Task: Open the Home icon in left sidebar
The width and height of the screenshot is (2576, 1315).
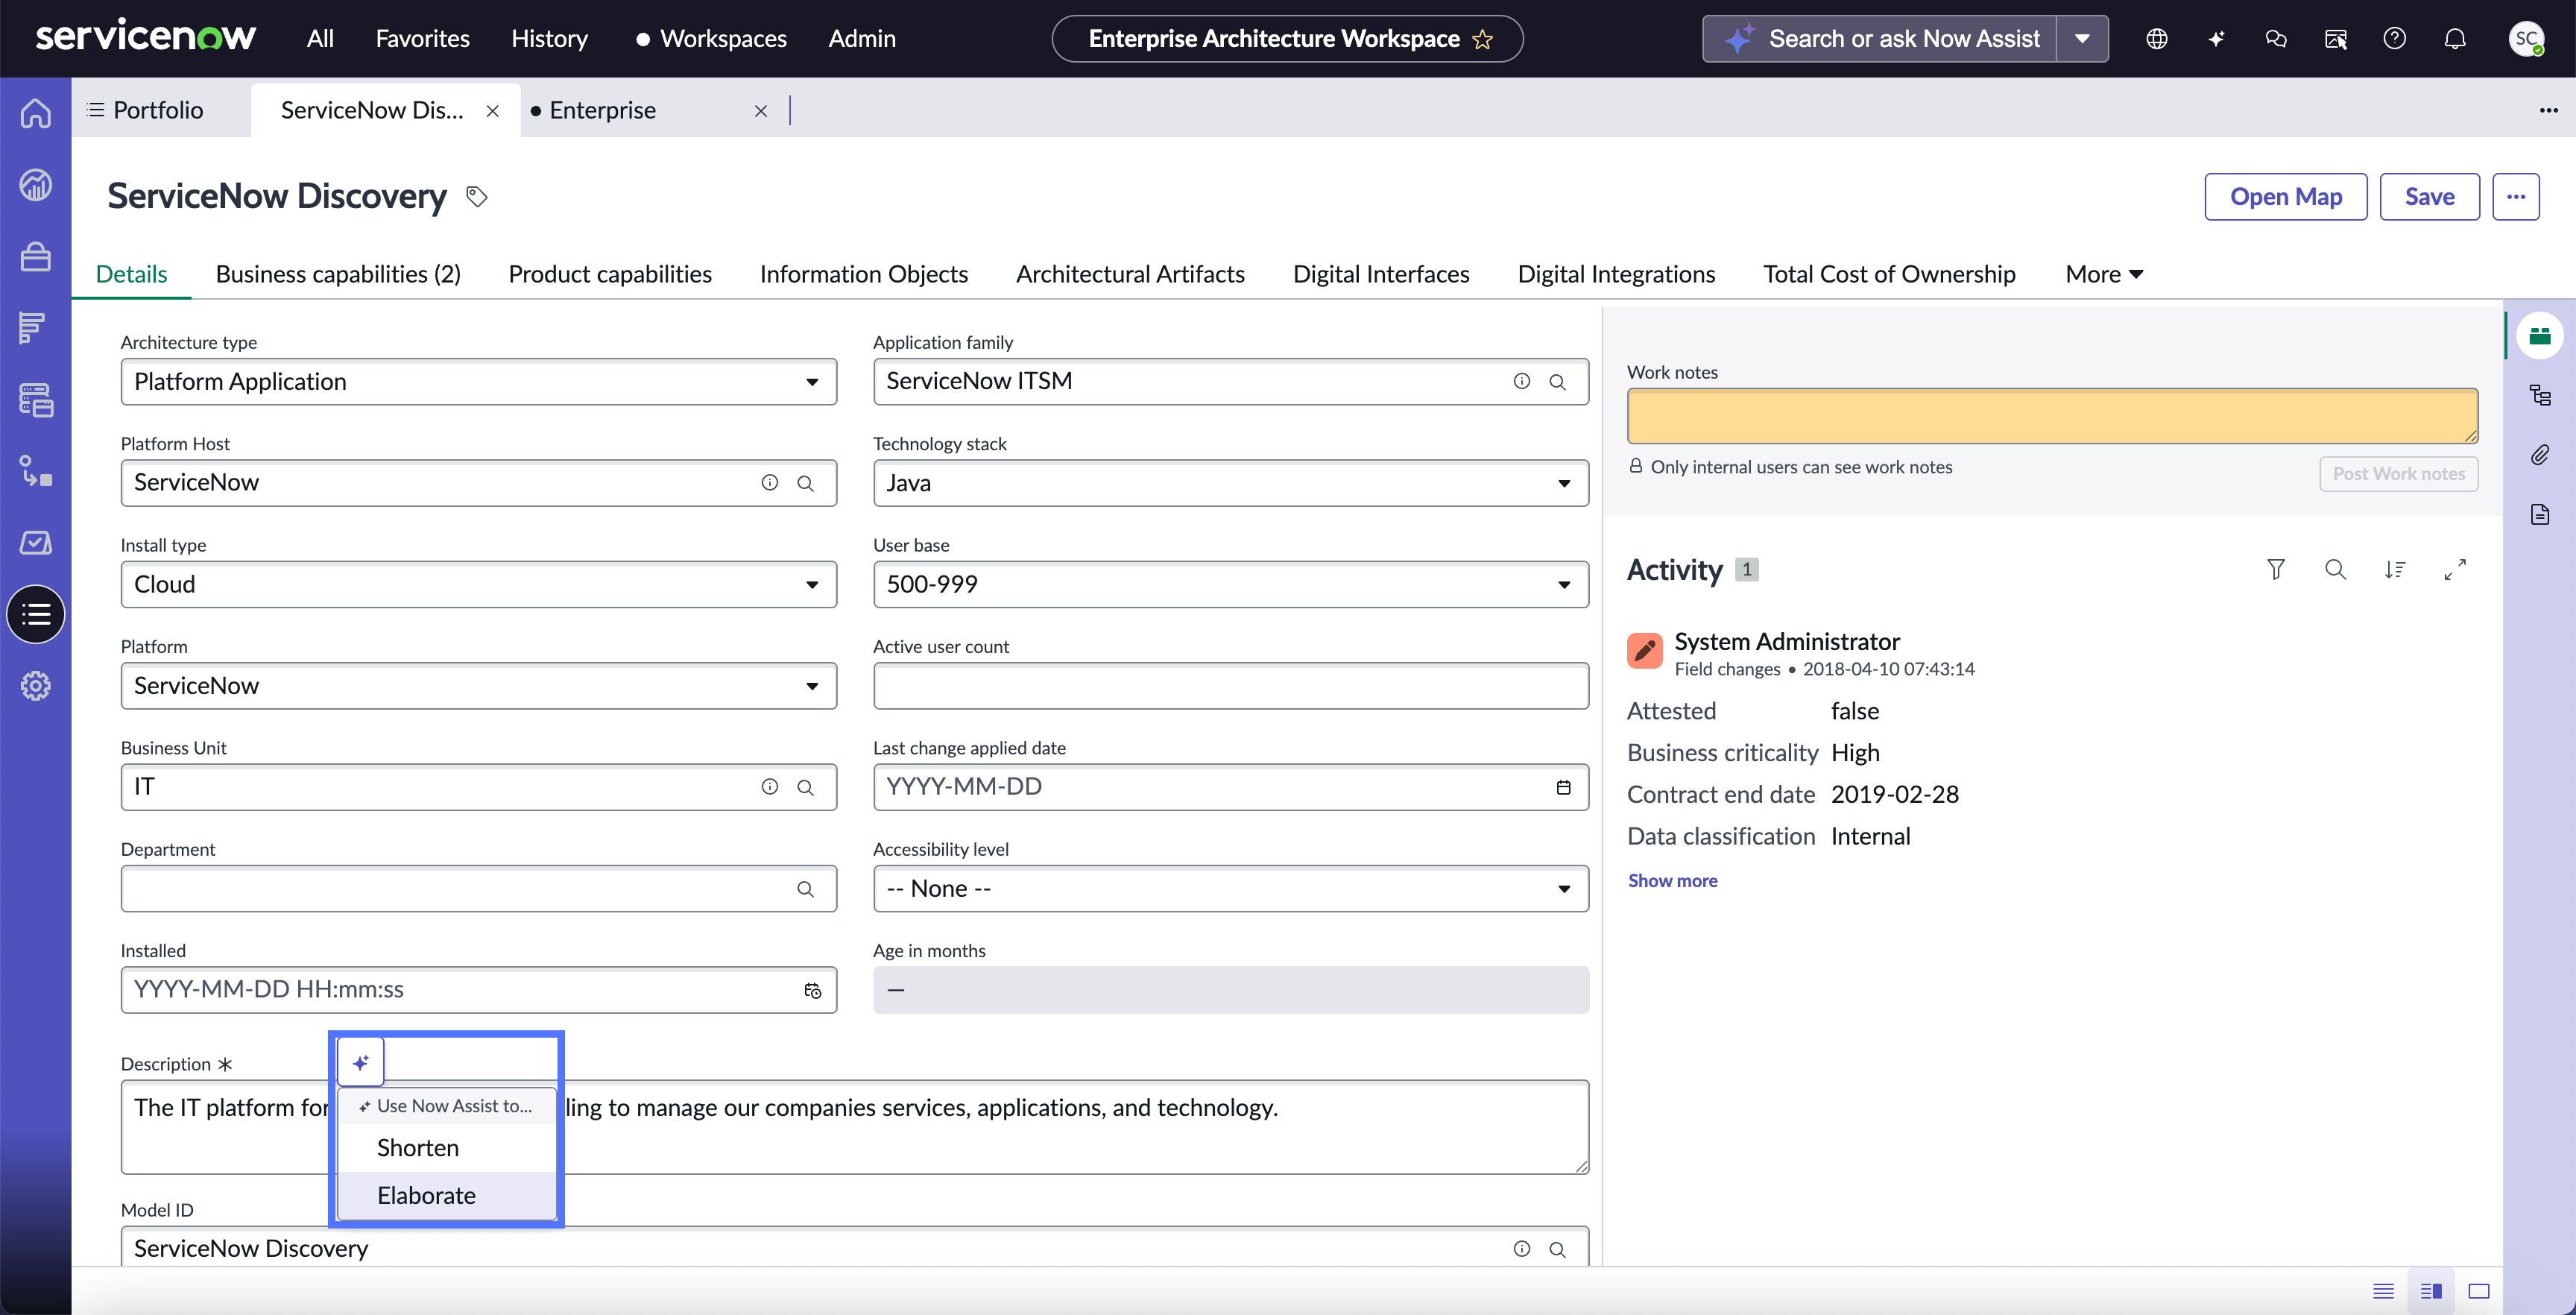Action: coord(36,113)
